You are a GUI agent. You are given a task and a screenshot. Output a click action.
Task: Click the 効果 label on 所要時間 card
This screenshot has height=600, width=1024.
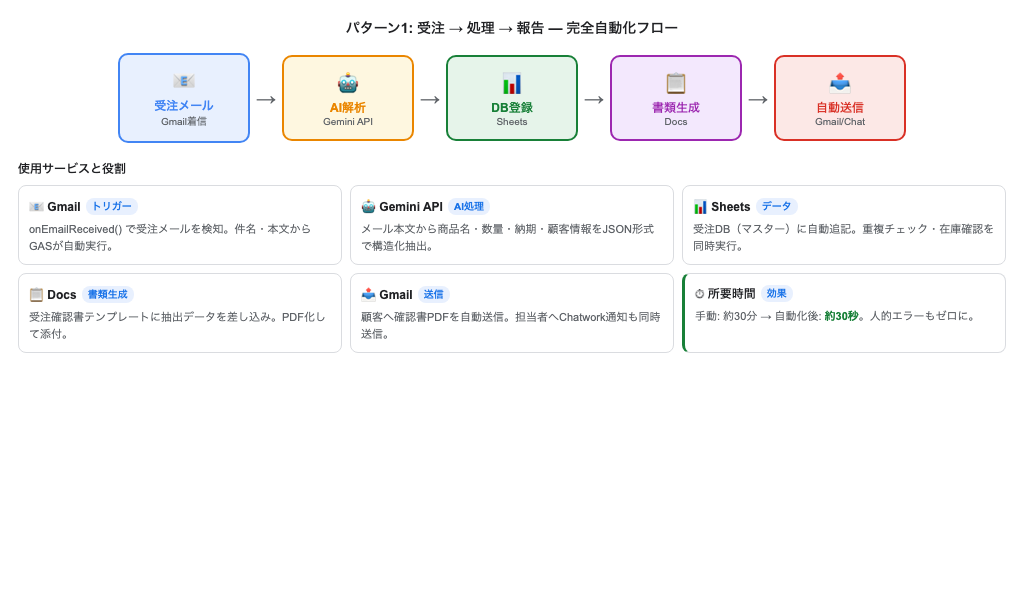[x=778, y=293]
